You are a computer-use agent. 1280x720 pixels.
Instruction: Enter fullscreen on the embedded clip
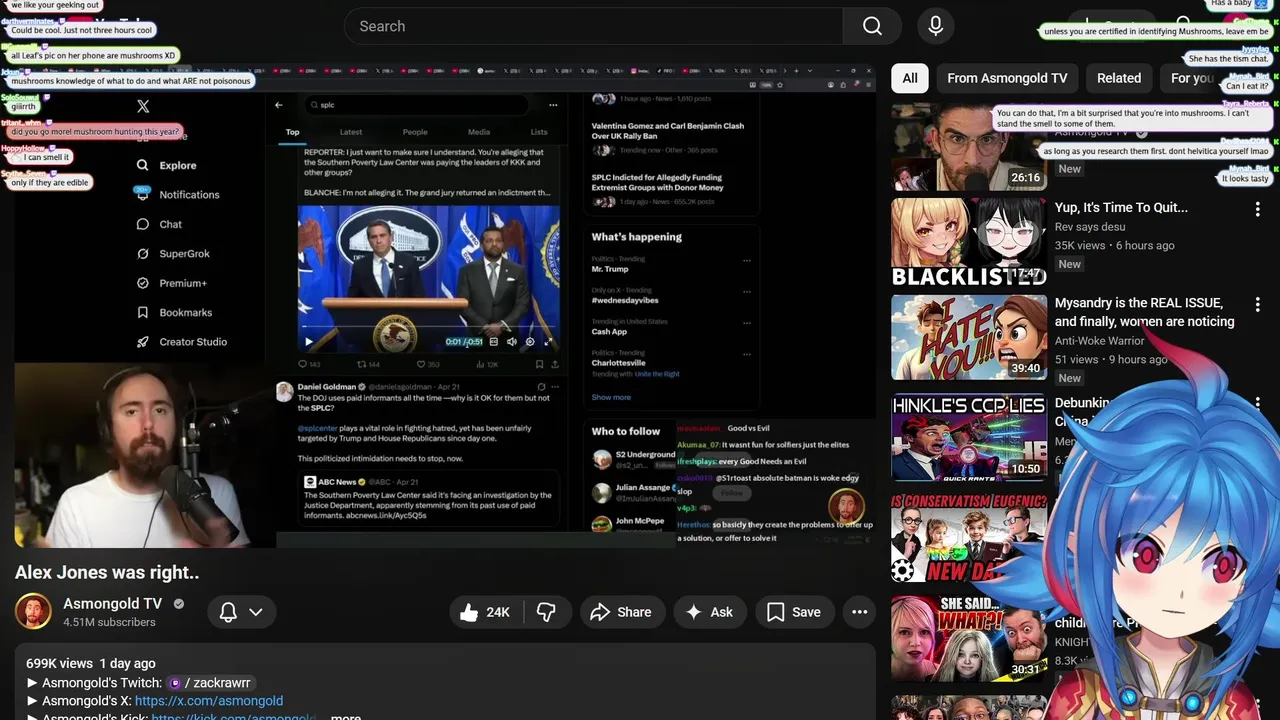[x=548, y=341]
